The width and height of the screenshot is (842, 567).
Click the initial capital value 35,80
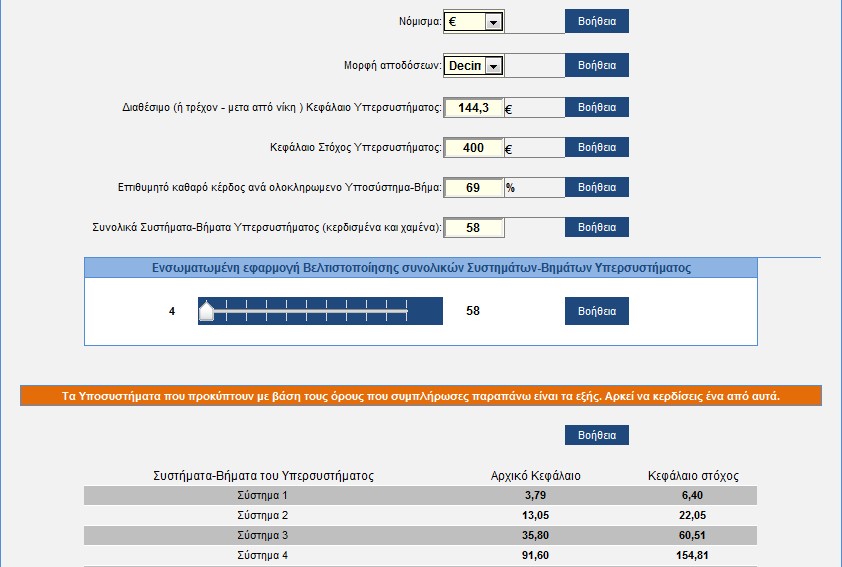point(535,535)
